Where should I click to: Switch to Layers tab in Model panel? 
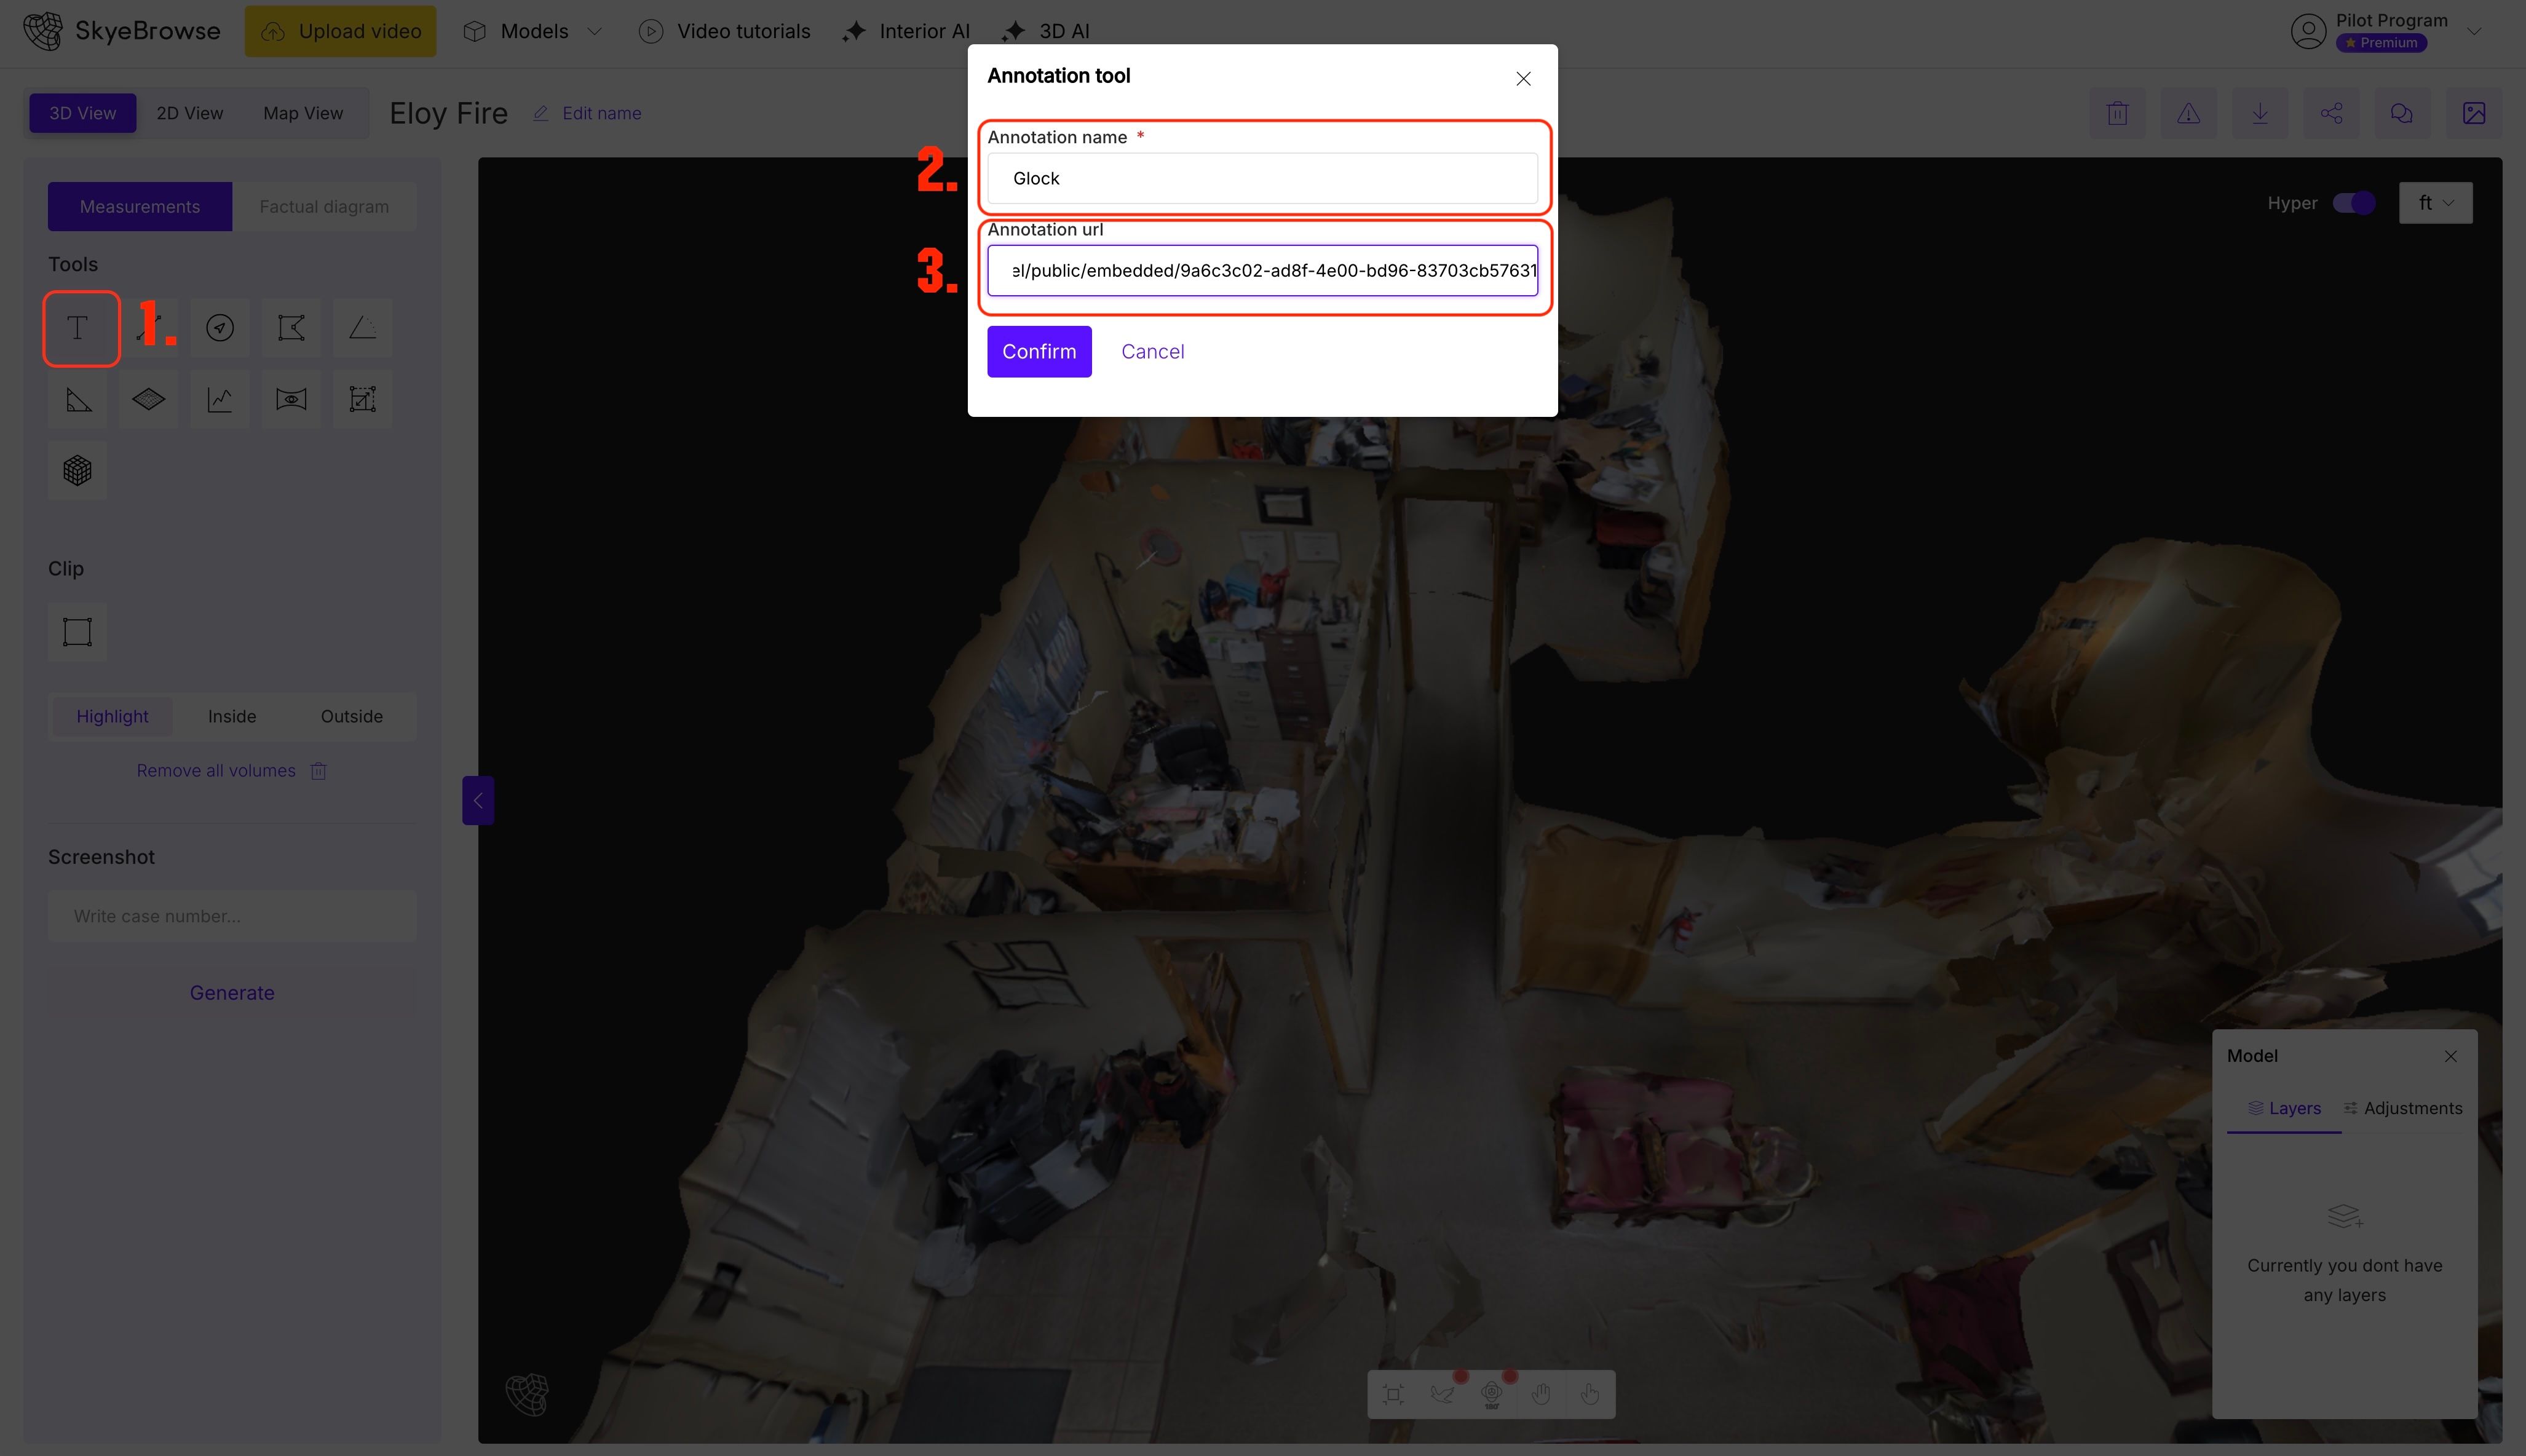2284,1108
